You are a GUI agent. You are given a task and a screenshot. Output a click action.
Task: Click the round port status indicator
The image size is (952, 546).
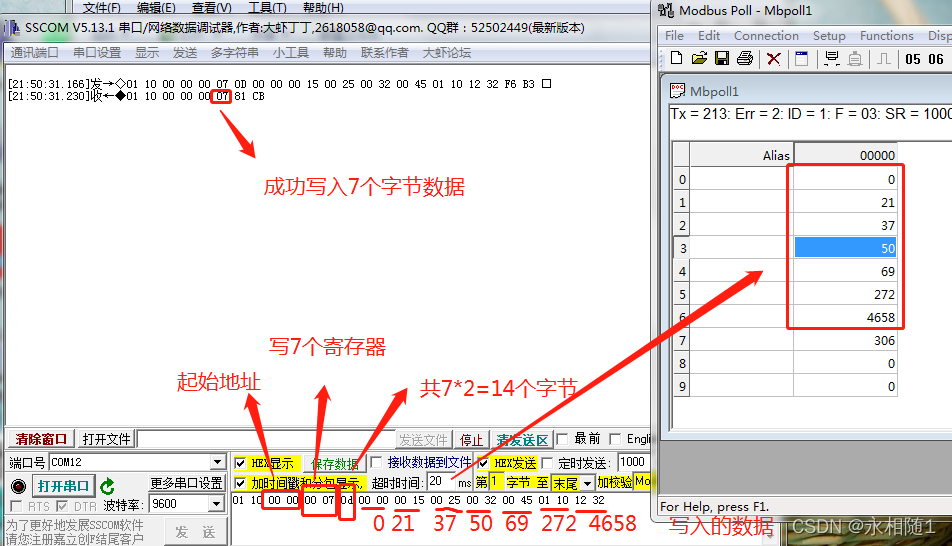(x=19, y=486)
